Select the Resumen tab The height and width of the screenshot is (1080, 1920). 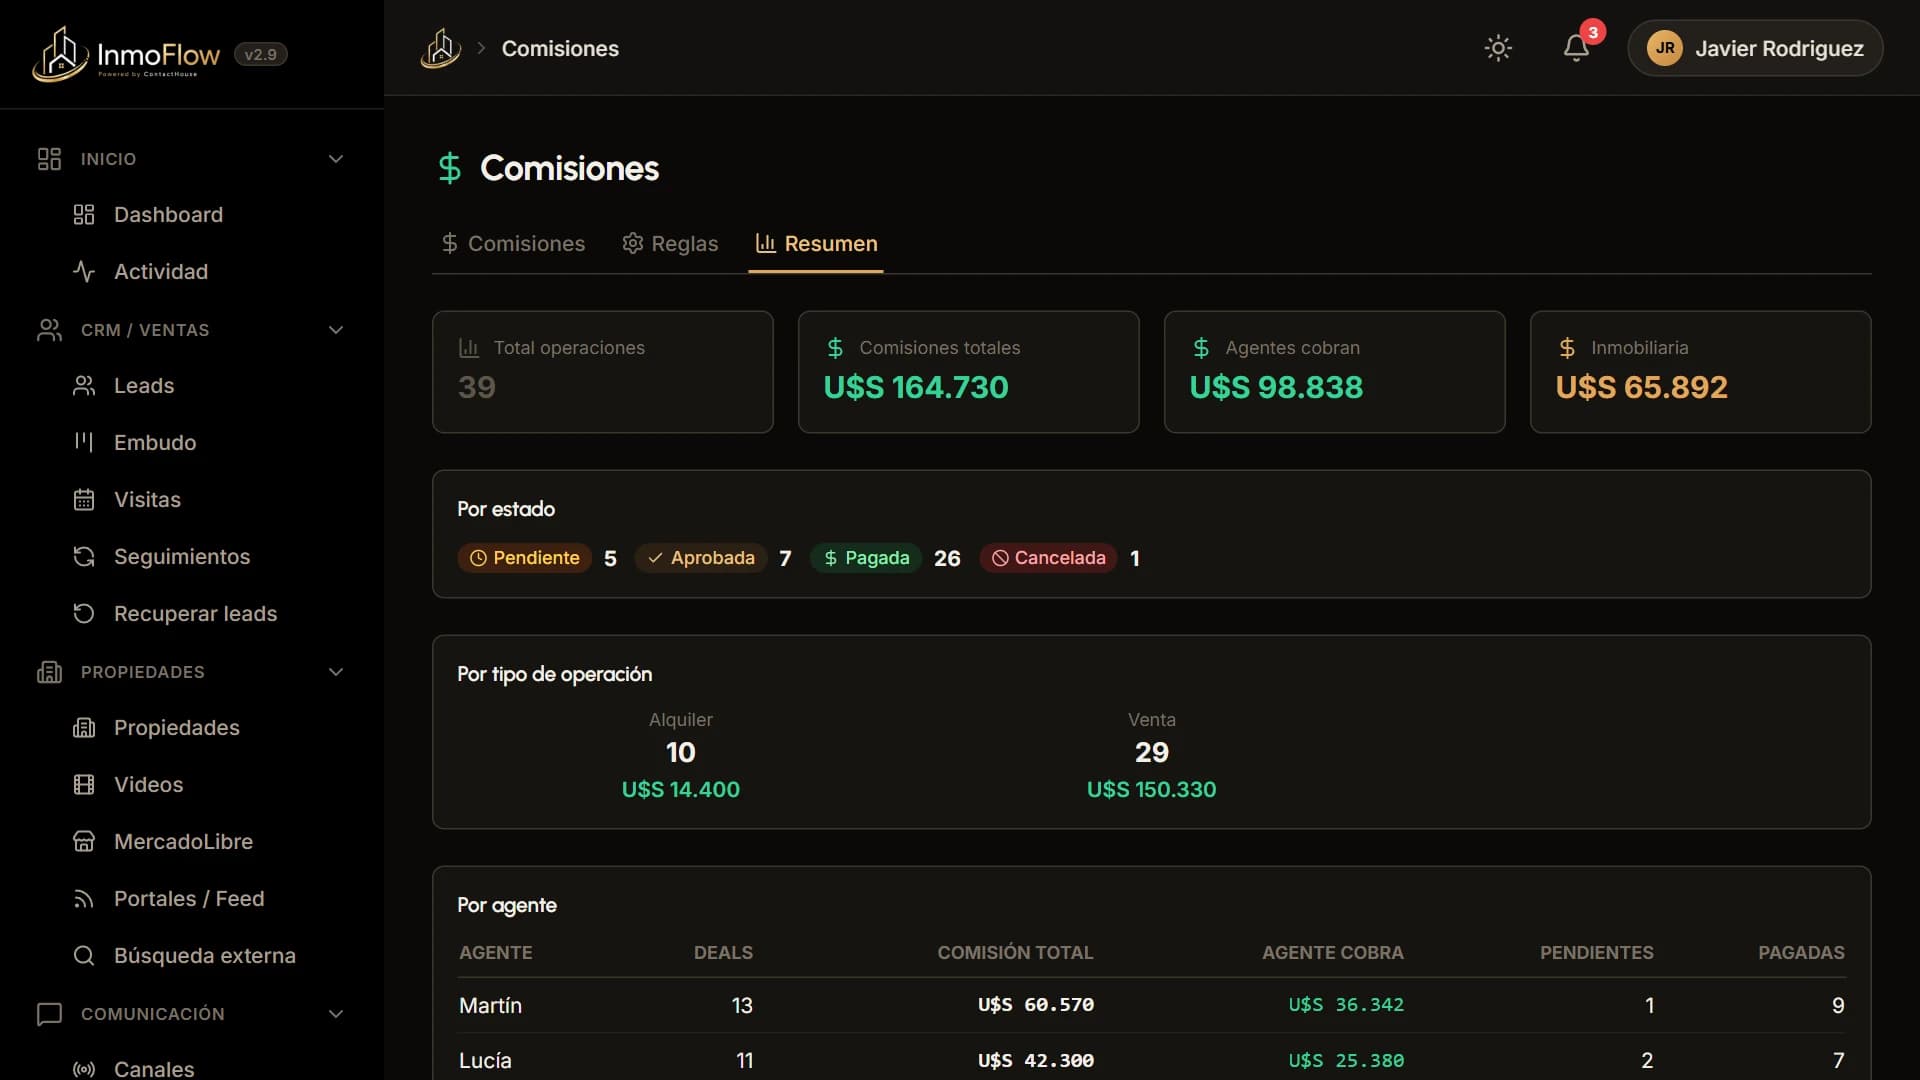(x=816, y=244)
